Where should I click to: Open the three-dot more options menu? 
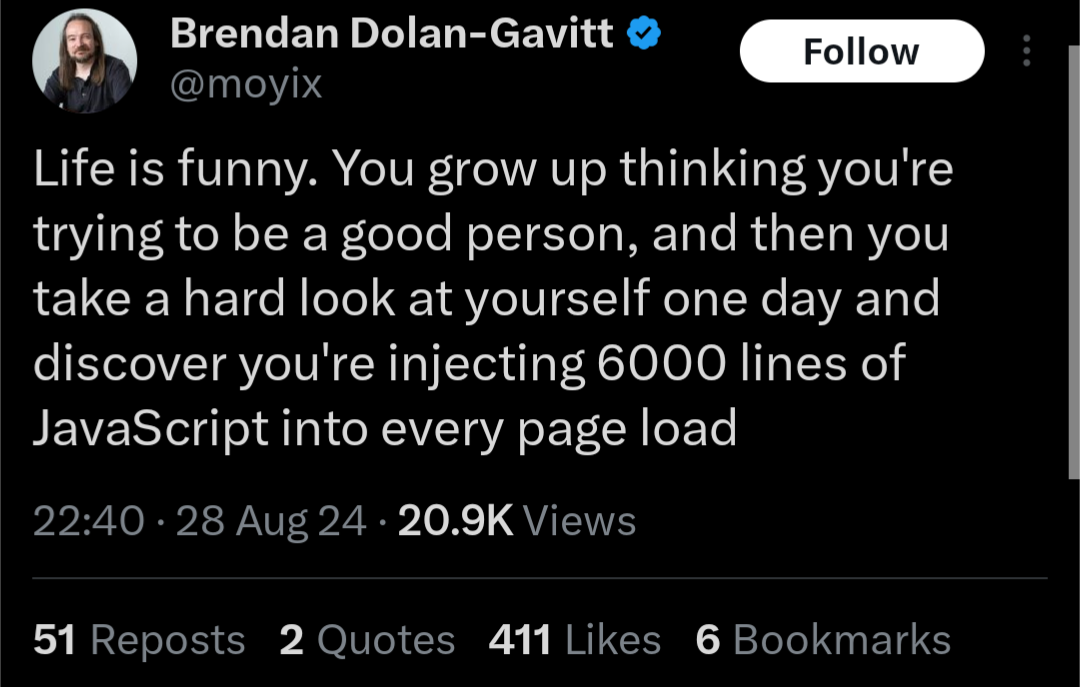pyautogui.click(x=1026, y=51)
